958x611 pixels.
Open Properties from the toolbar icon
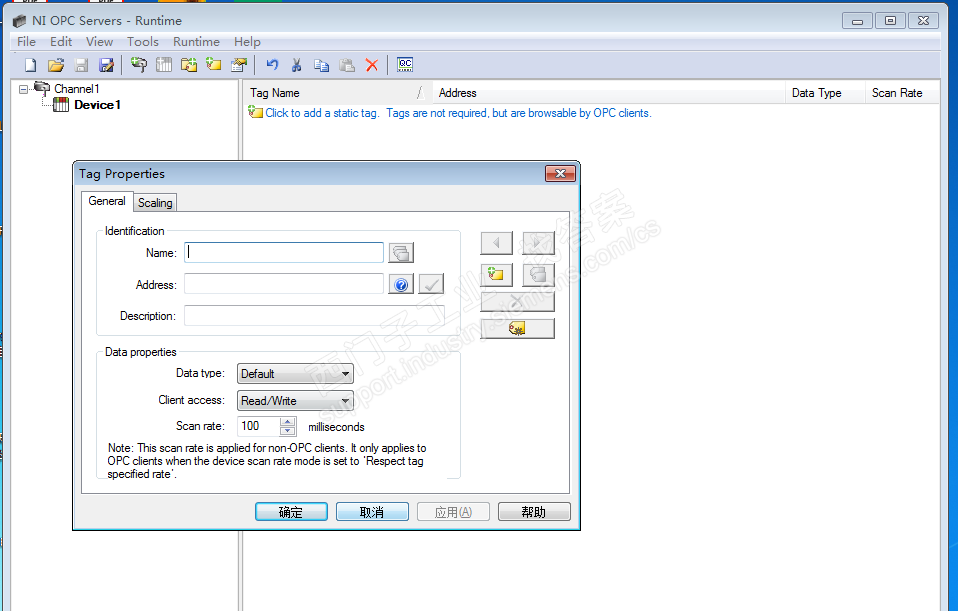coord(239,65)
